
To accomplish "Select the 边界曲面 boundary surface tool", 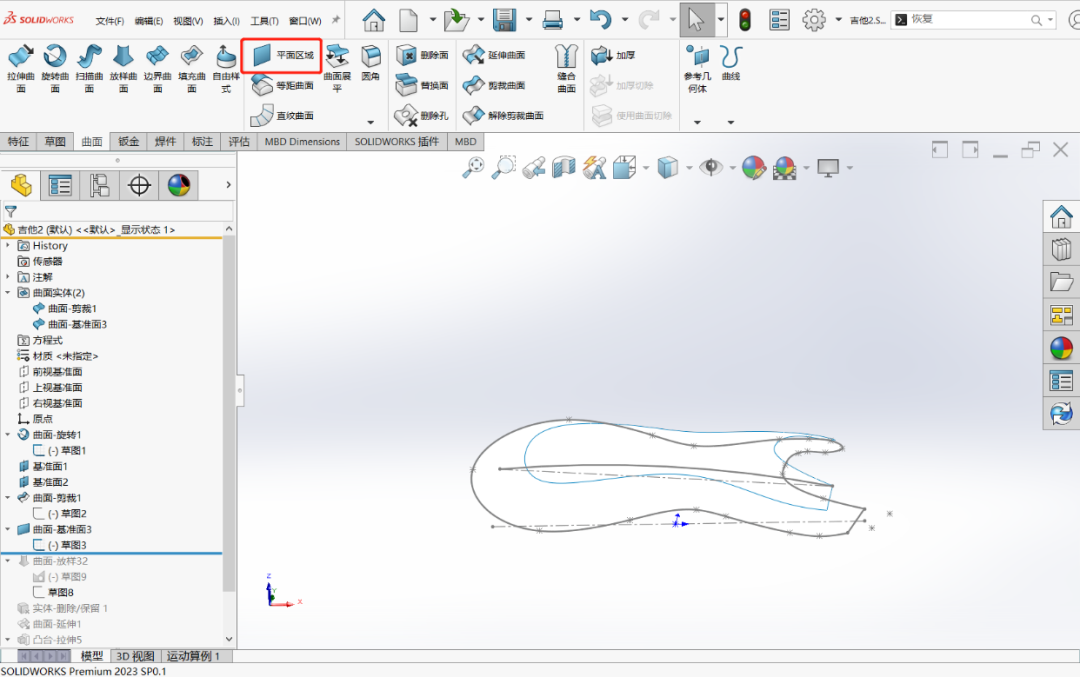I will tap(158, 68).
